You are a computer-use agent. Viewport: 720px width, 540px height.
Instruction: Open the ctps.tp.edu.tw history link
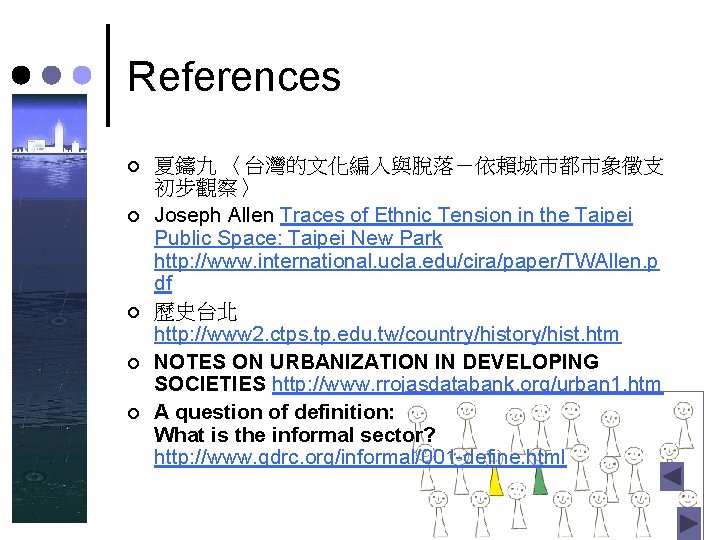click(388, 334)
